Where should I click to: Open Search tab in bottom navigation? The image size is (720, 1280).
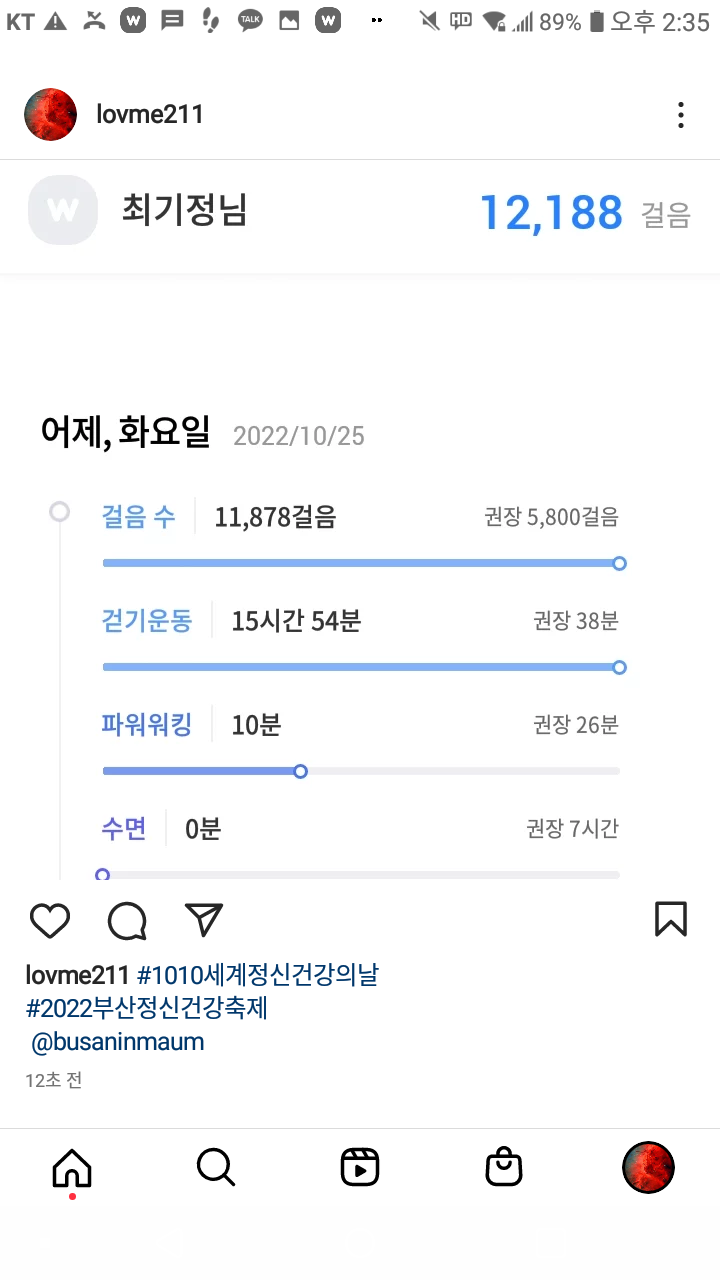pos(215,1167)
